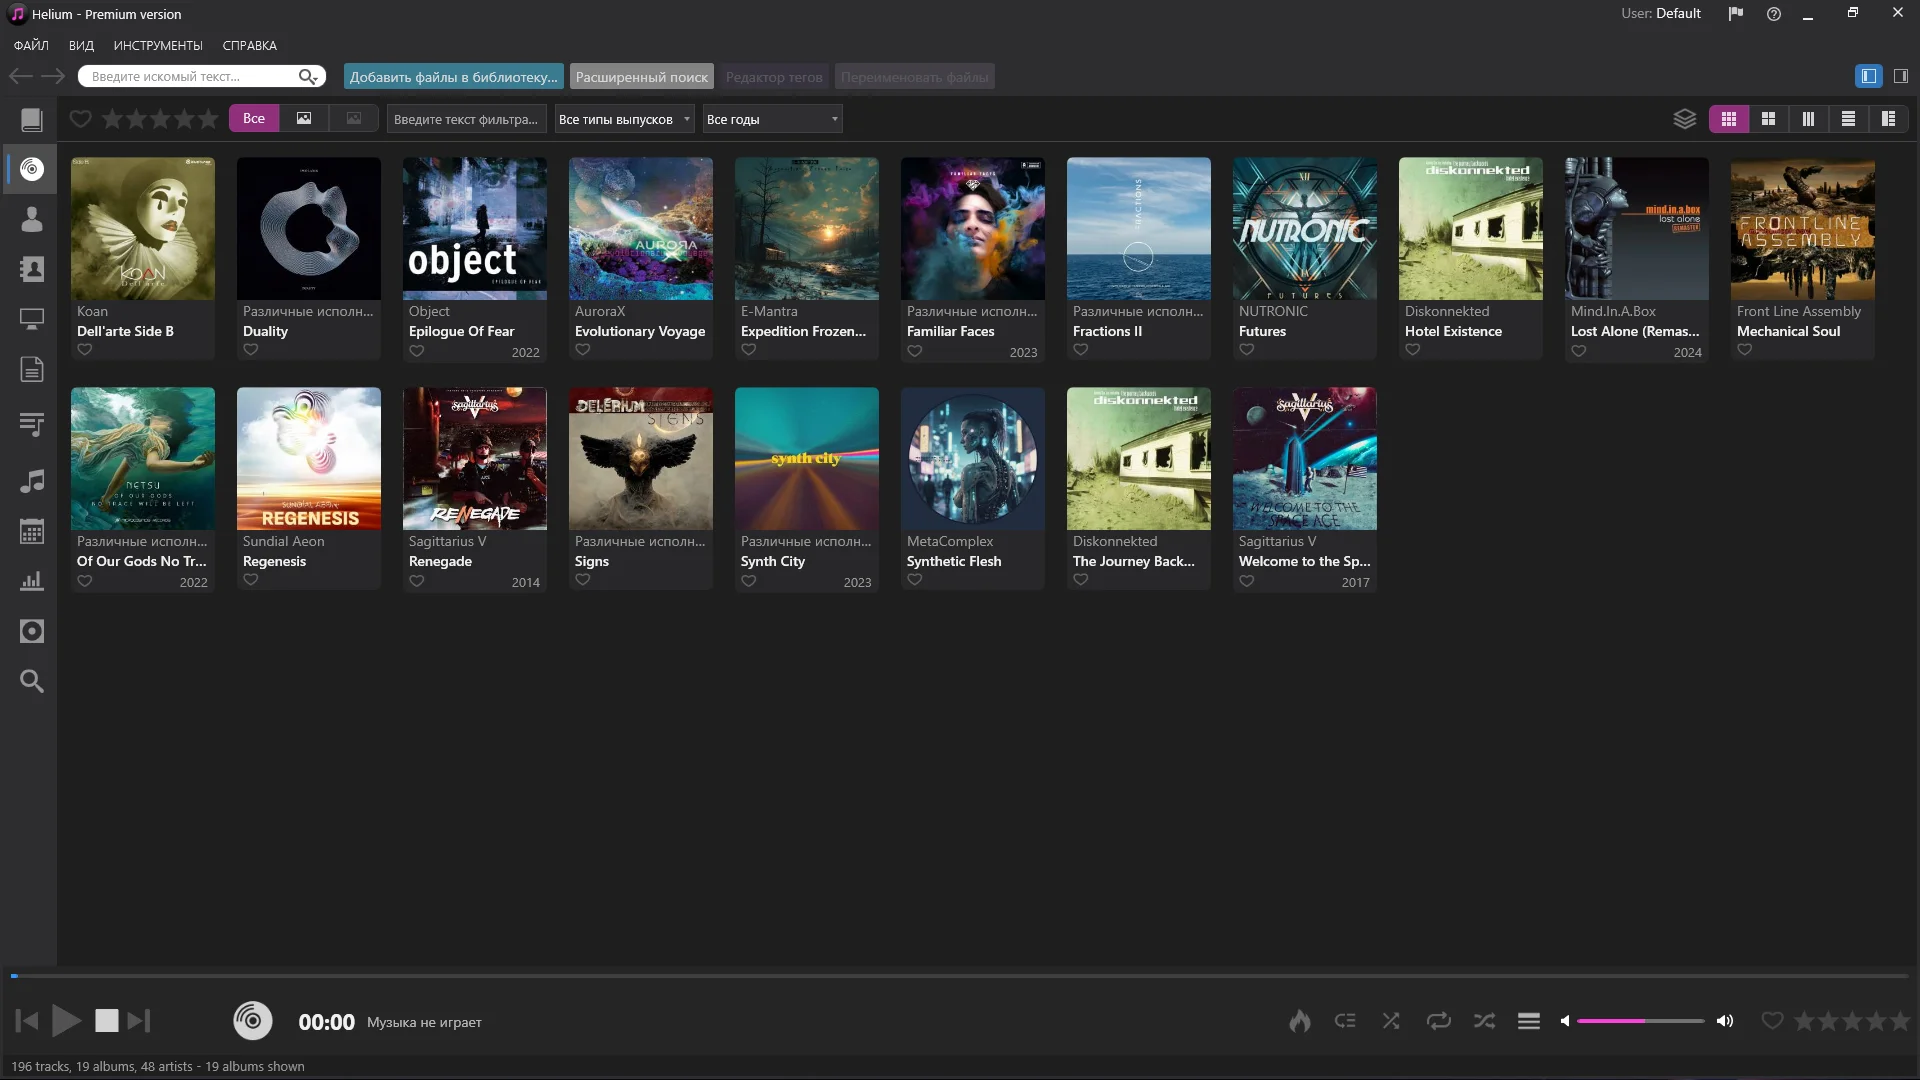Click the layers stack grouping icon
The width and height of the screenshot is (1920, 1080).
[1685, 119]
